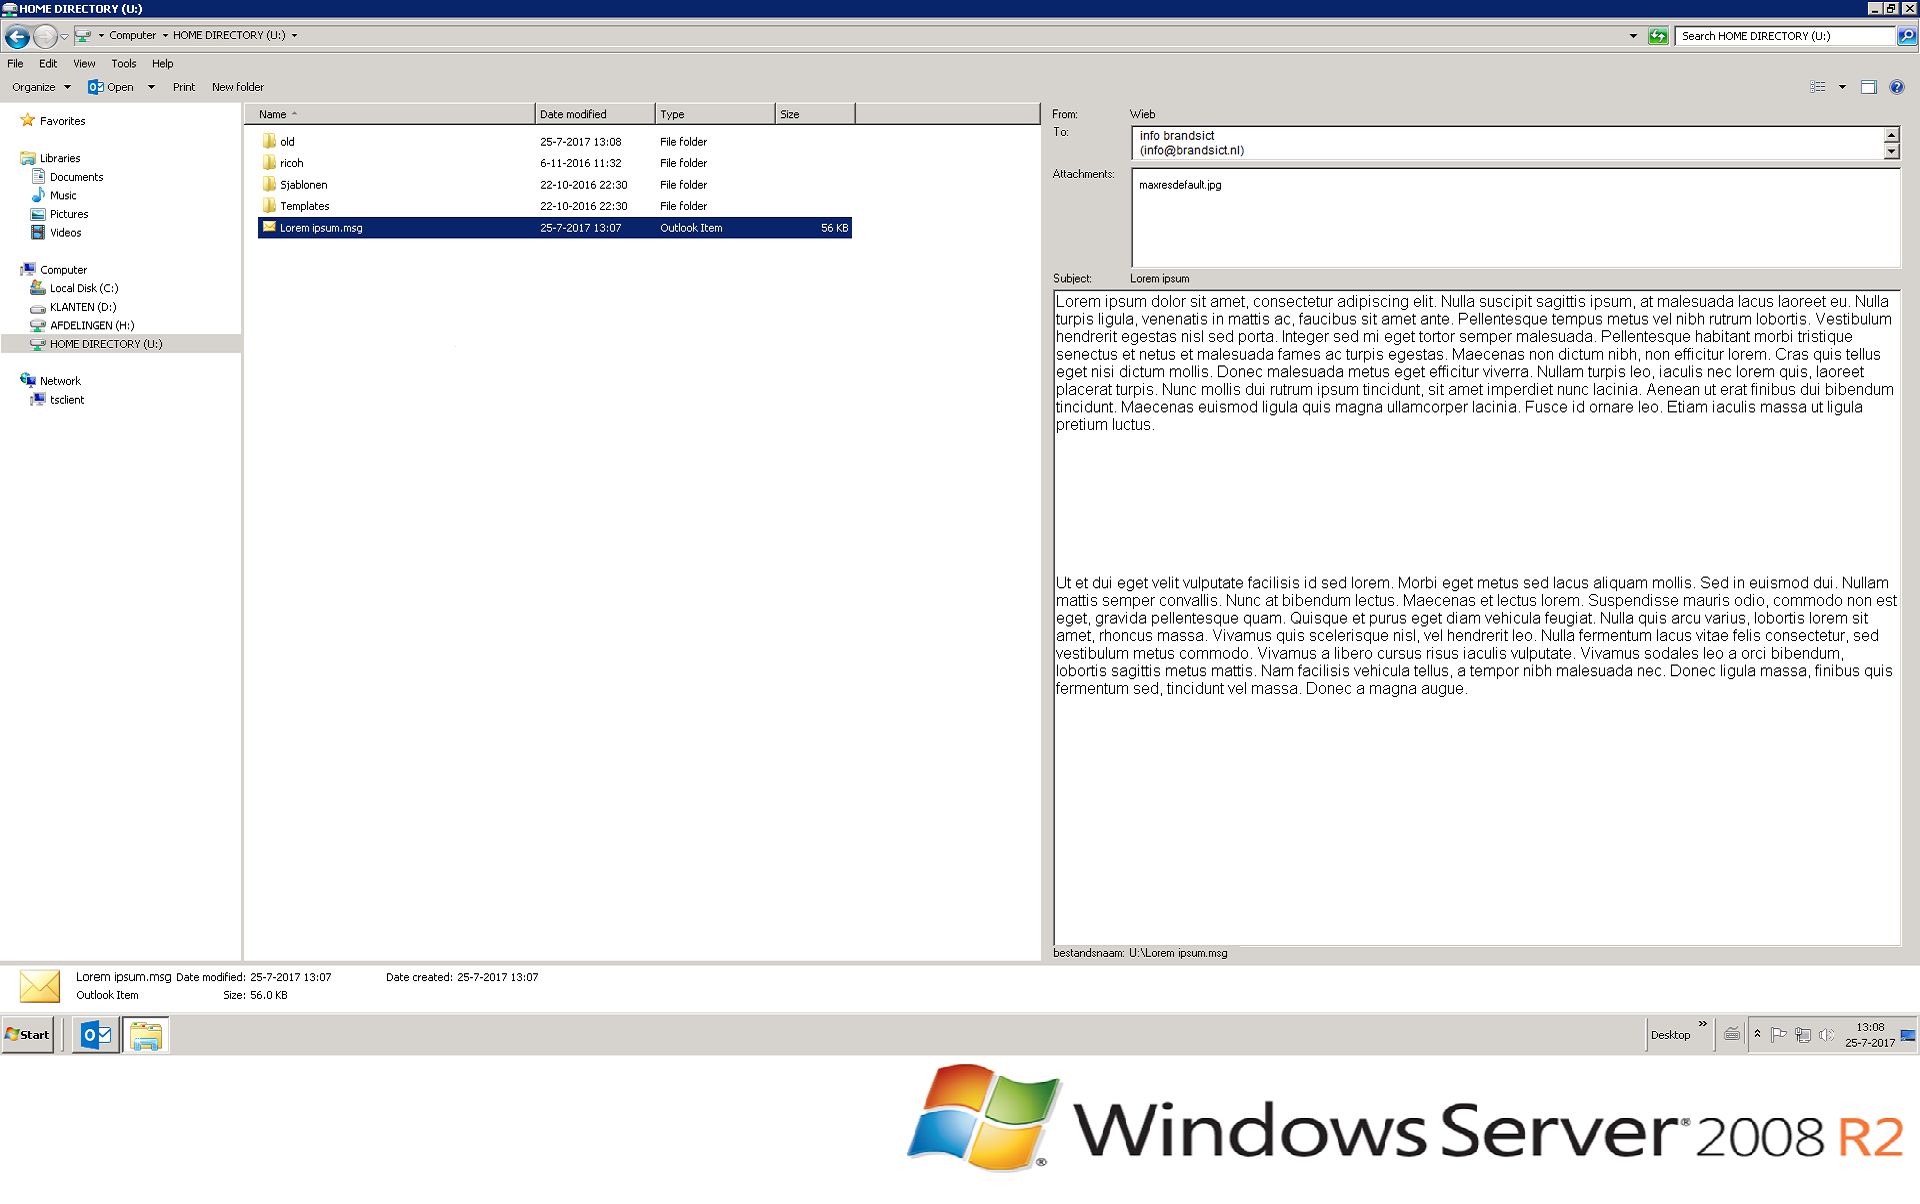Open recent pages dropdown beside Forward
Screen dimensions: 1920x1204
65,36
